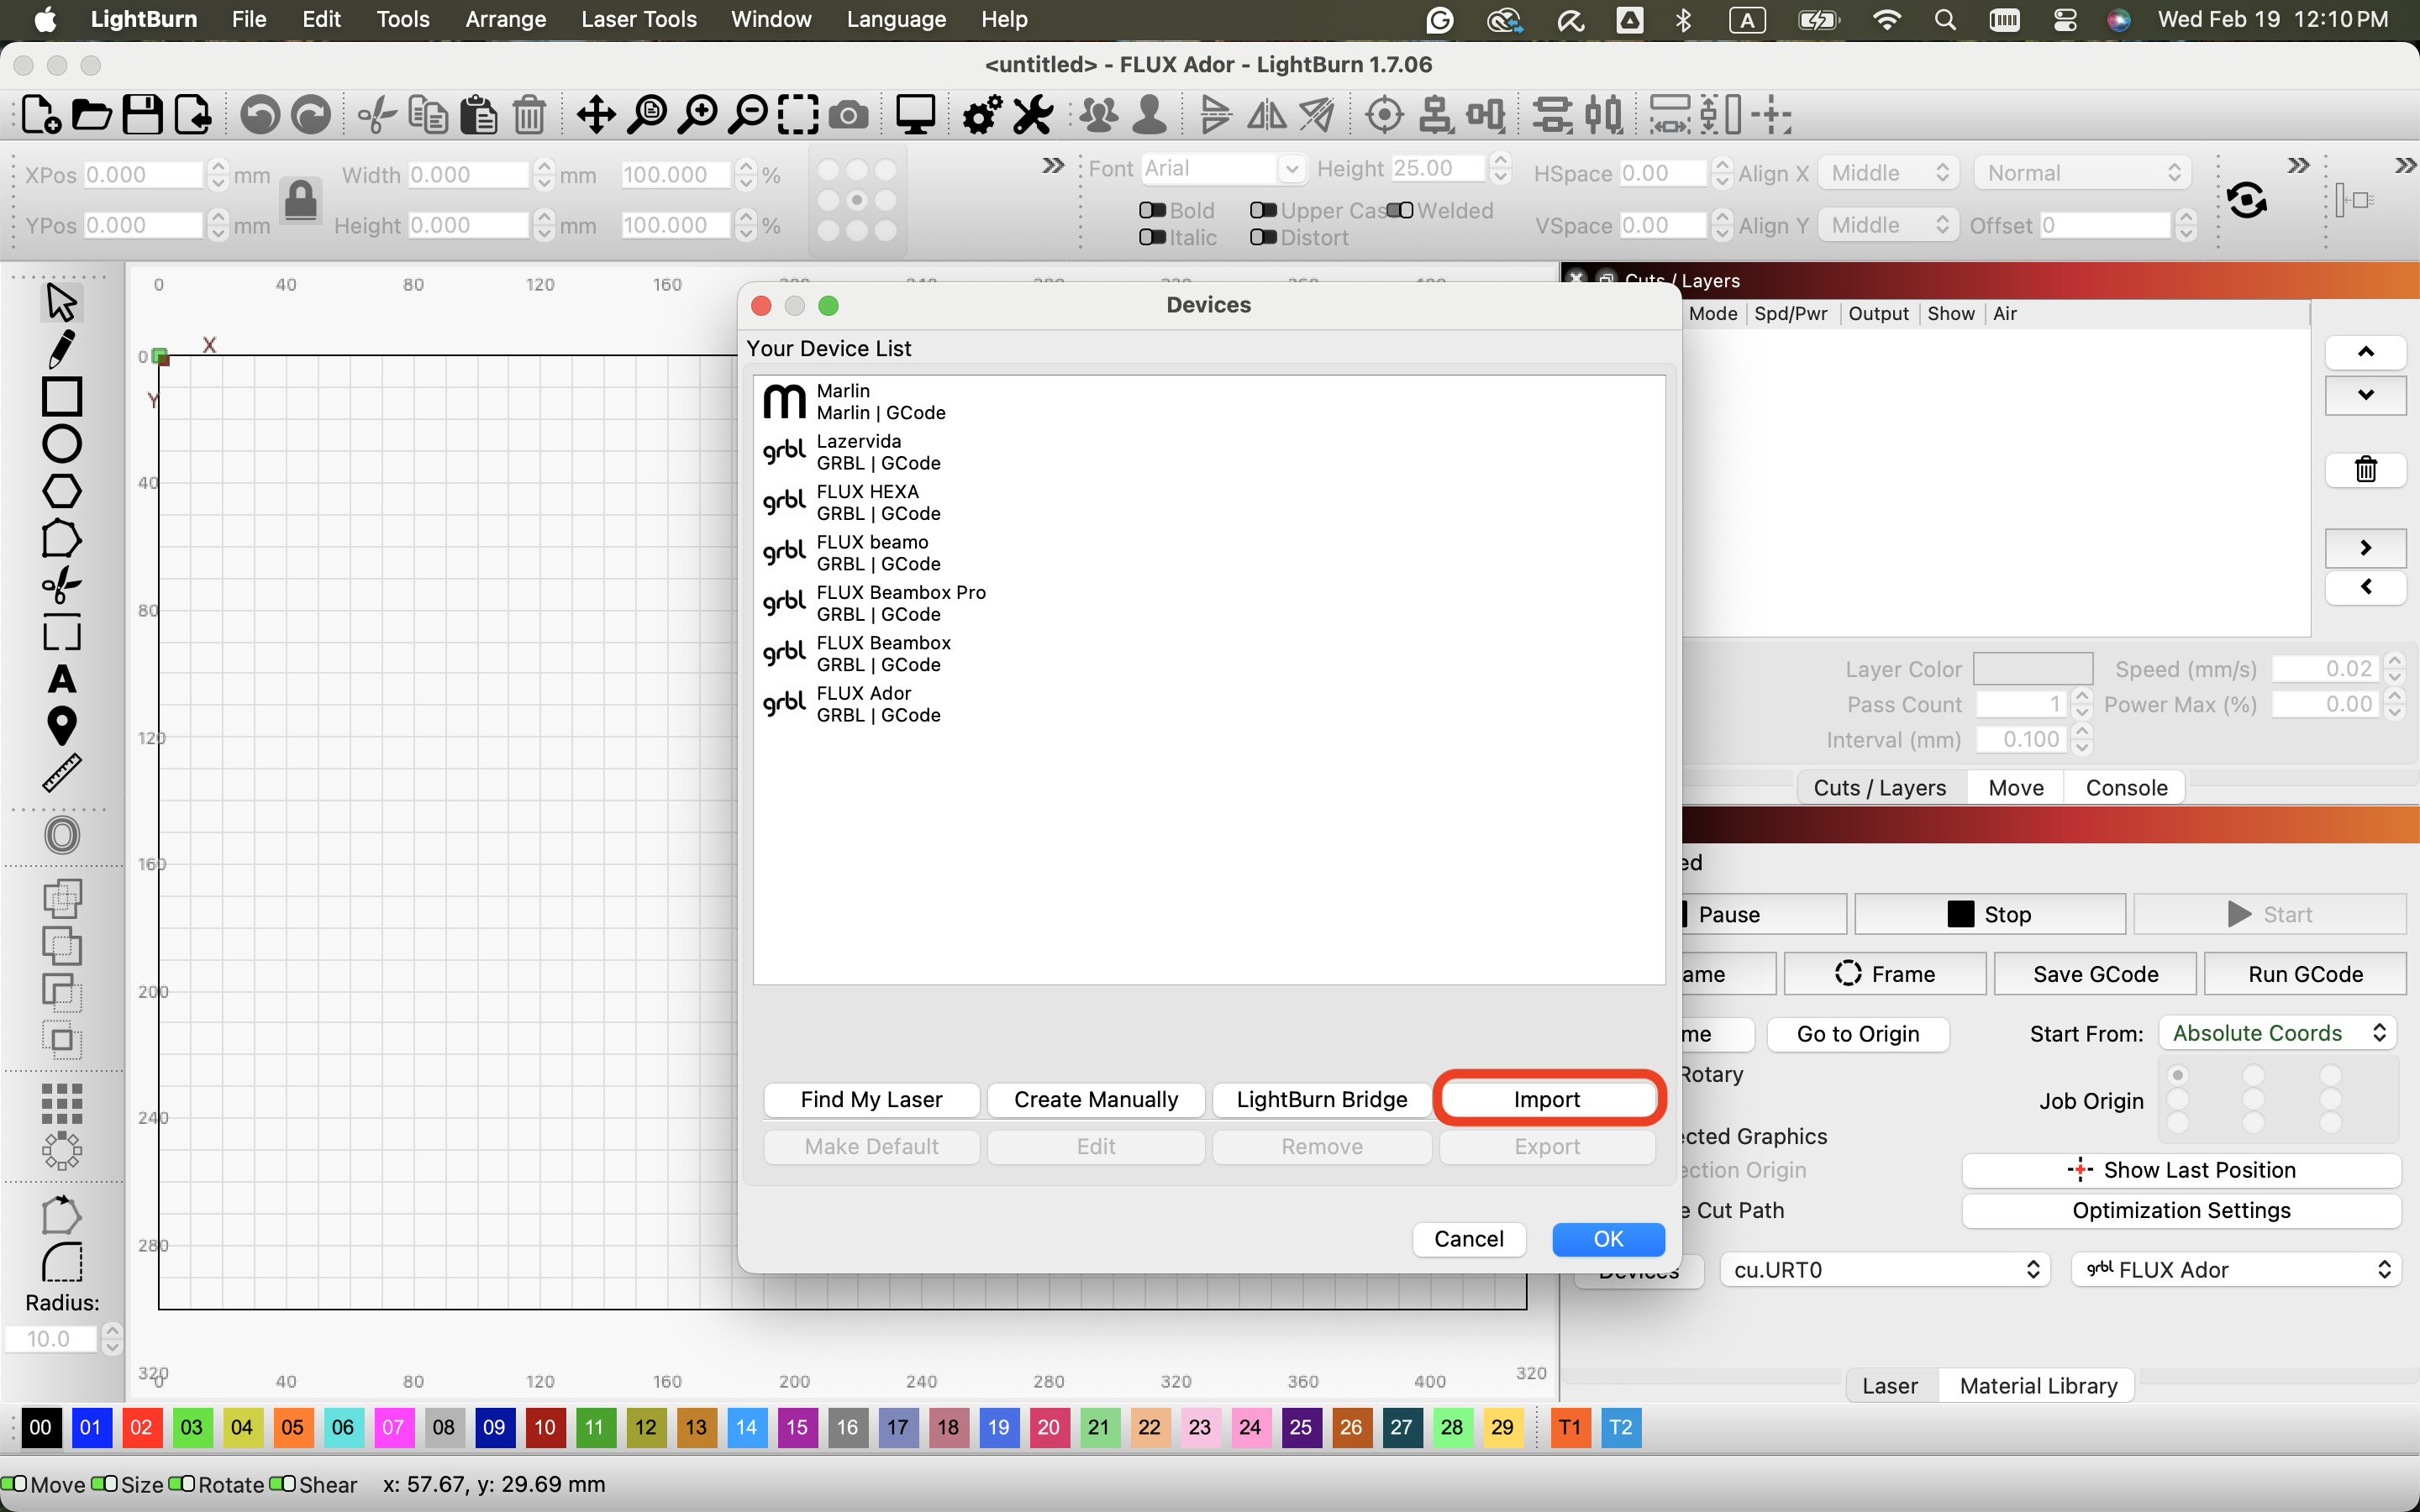This screenshot has width=2420, height=1512.
Task: Open Settings with the gears icon
Action: click(982, 115)
